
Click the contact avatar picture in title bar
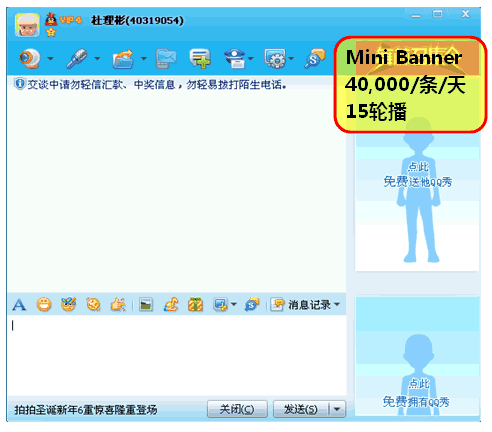[x=27, y=25]
